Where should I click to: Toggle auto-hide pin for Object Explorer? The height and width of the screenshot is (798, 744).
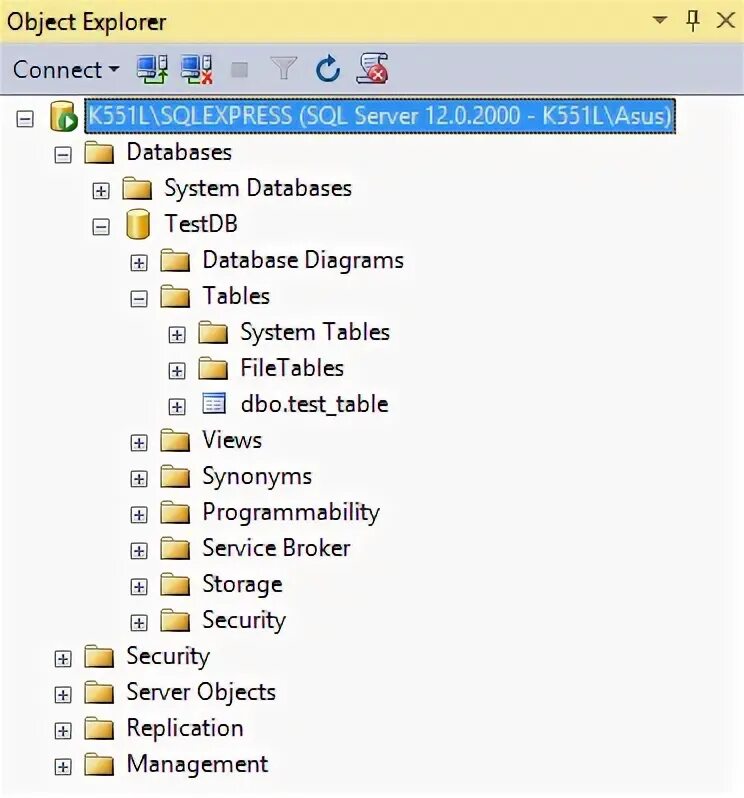693,21
